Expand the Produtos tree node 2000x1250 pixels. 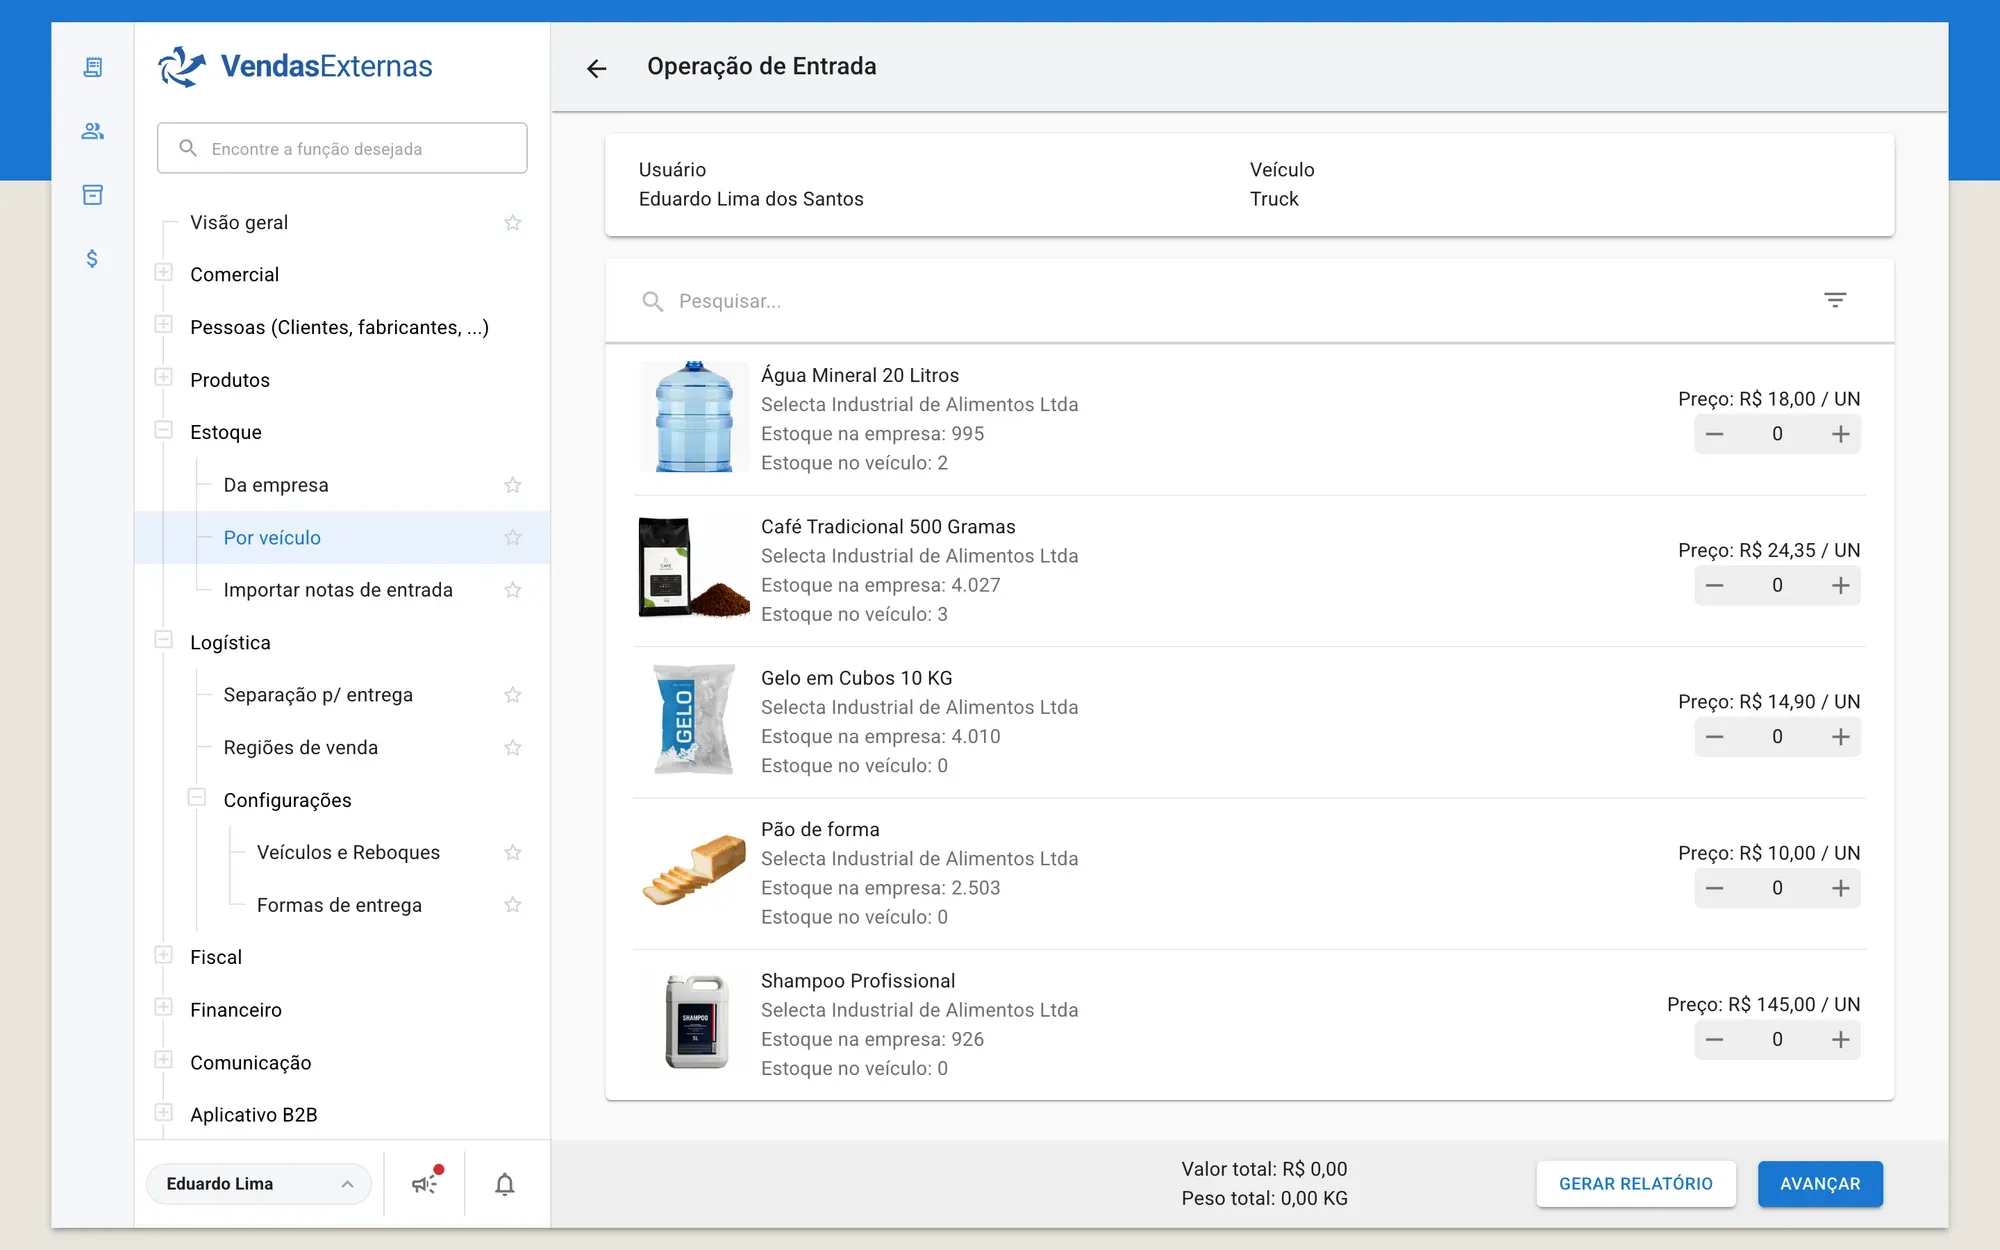pyautogui.click(x=164, y=377)
